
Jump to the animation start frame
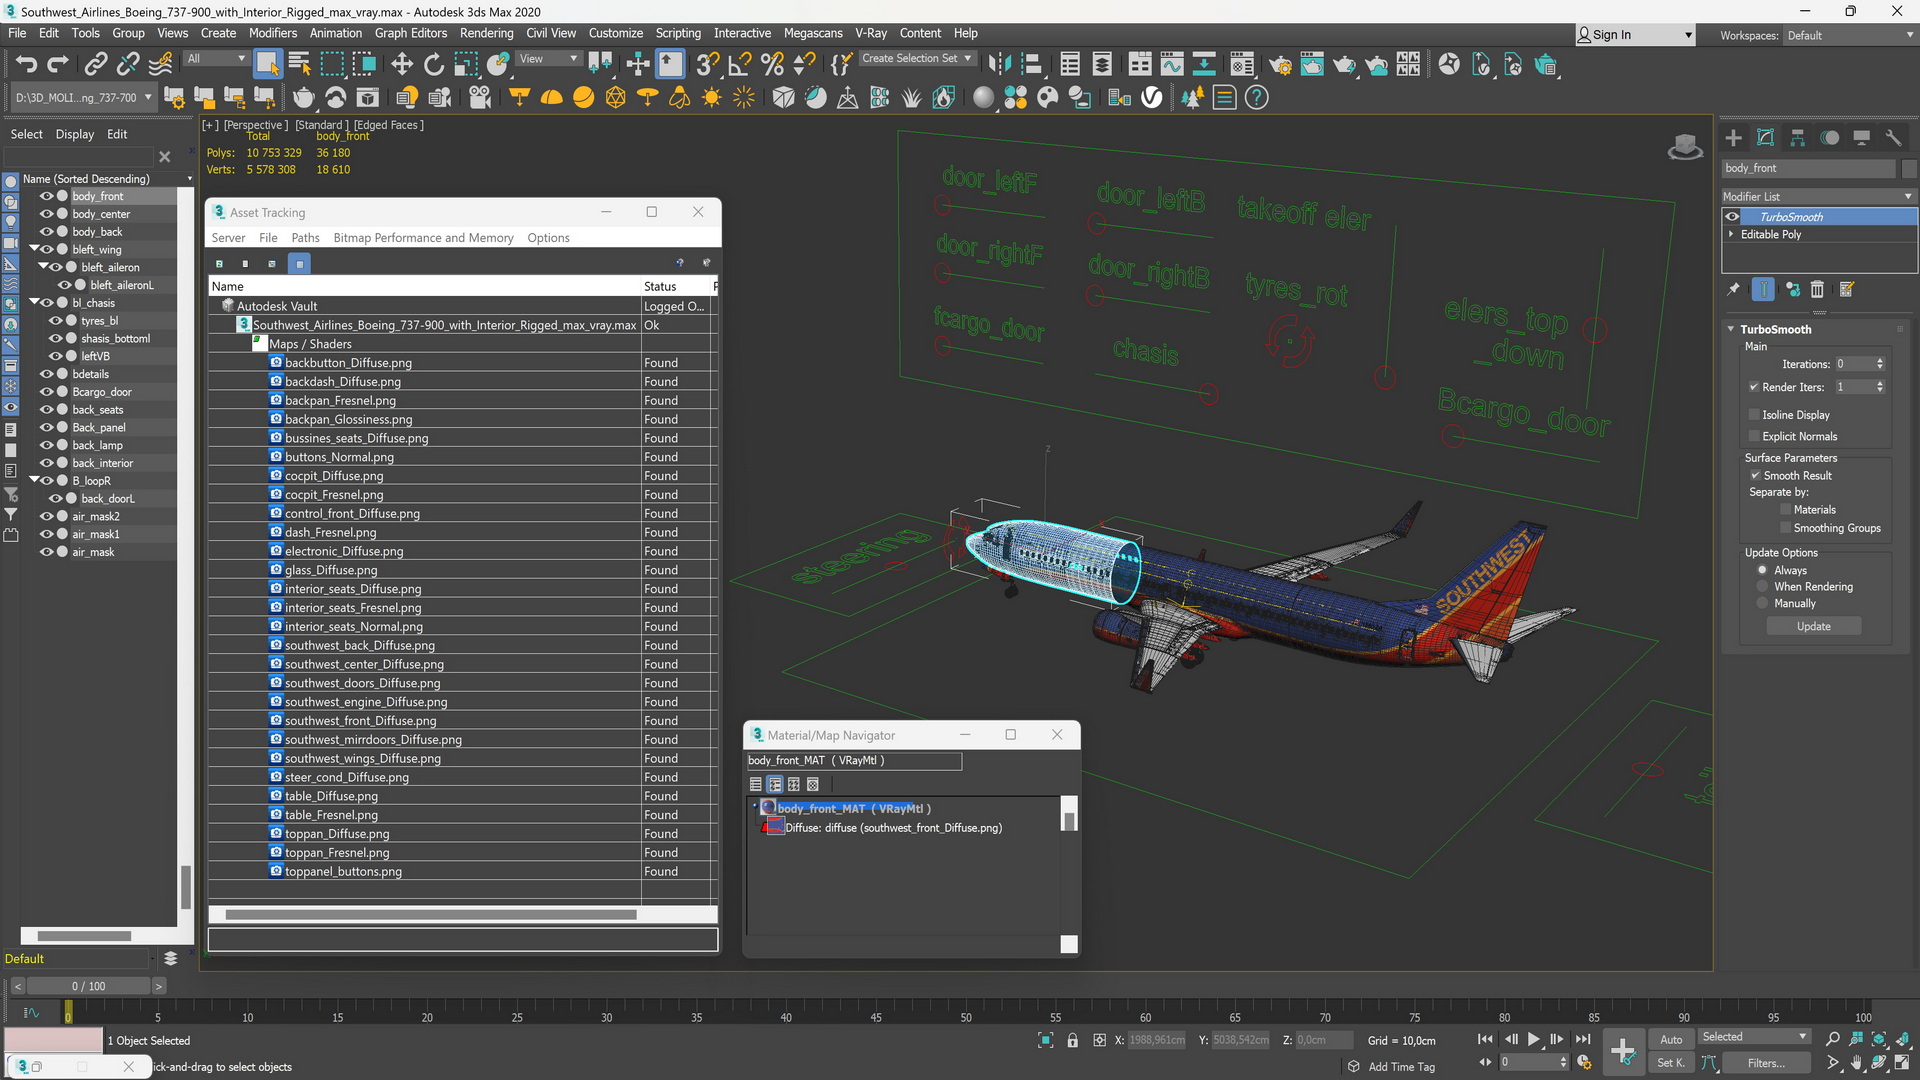click(x=1485, y=1040)
